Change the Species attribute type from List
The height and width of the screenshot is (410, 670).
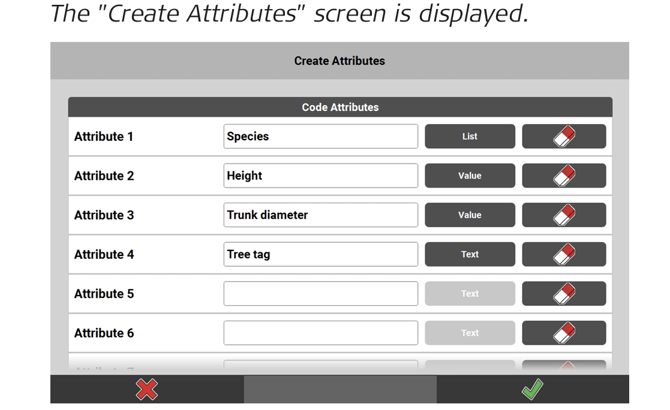coord(470,136)
